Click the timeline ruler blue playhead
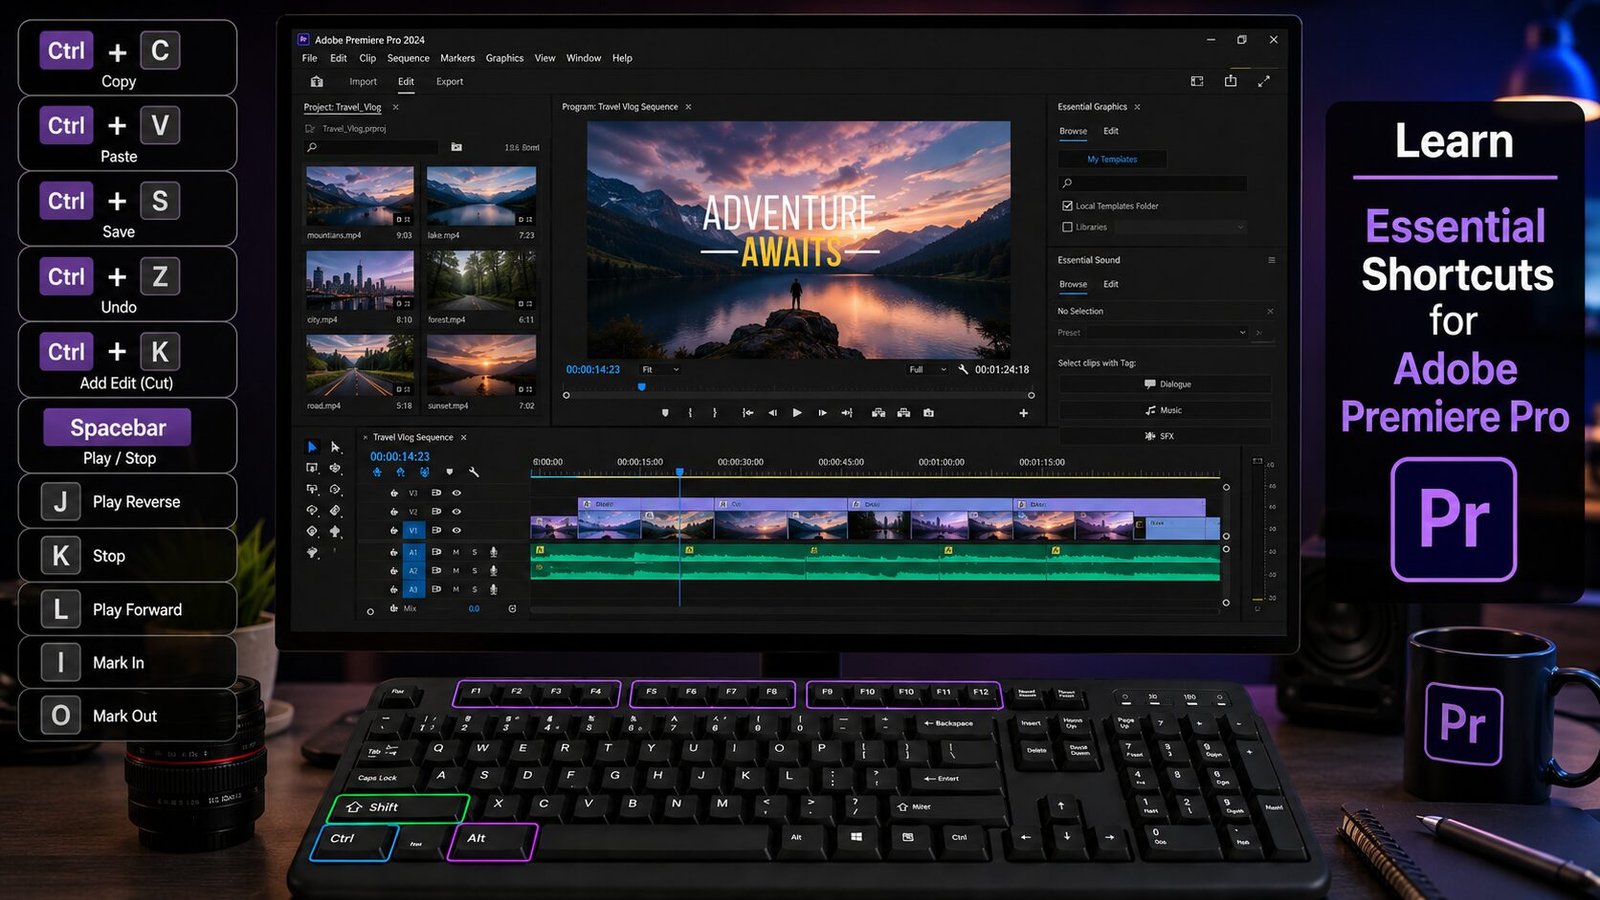The width and height of the screenshot is (1600, 900). [680, 471]
